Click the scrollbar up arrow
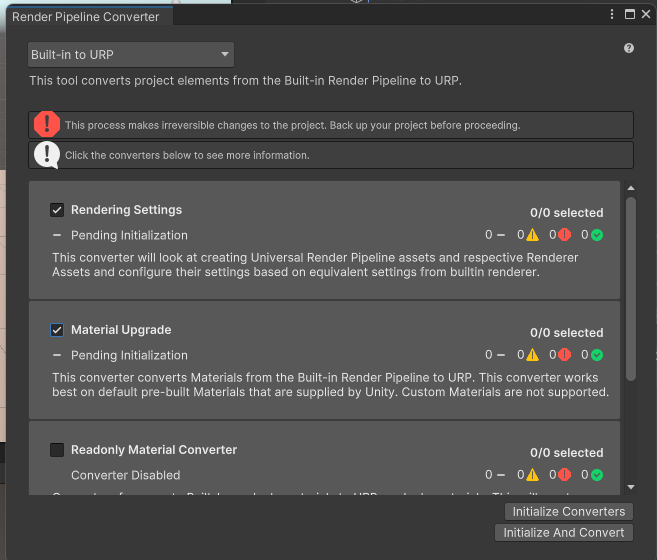This screenshot has width=657, height=560. (x=631, y=188)
